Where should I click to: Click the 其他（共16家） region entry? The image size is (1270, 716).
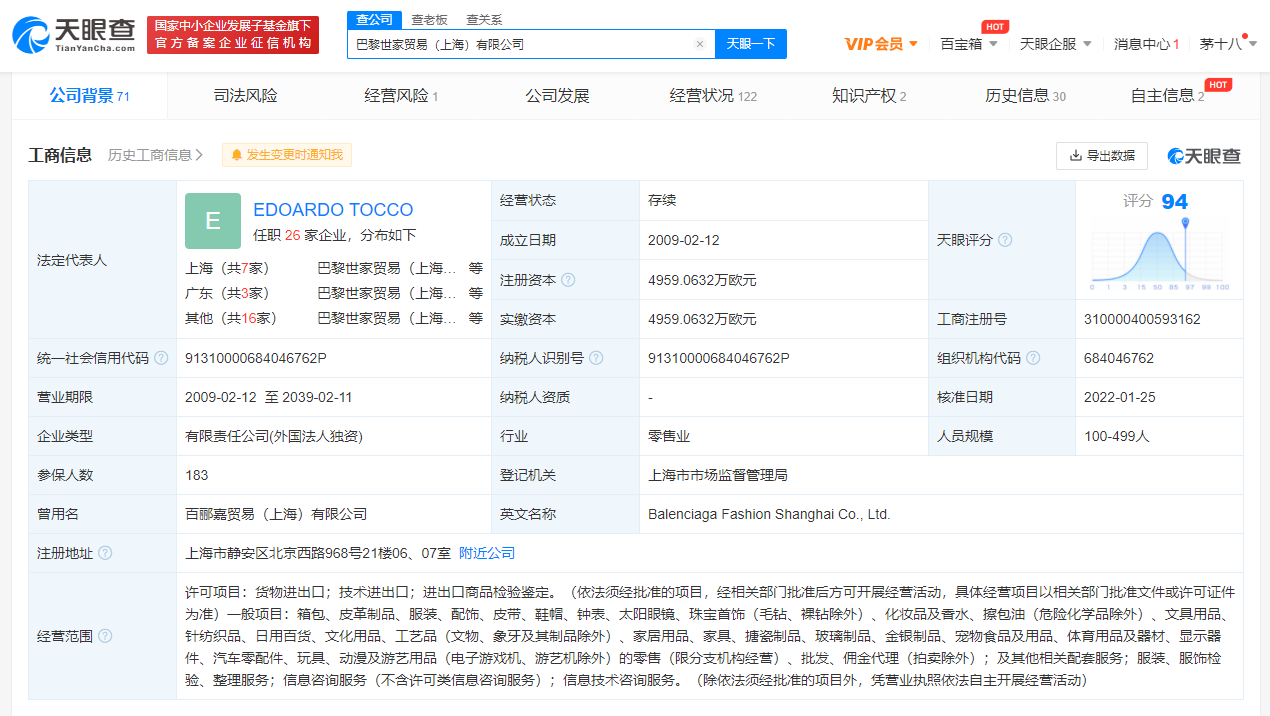pos(231,318)
